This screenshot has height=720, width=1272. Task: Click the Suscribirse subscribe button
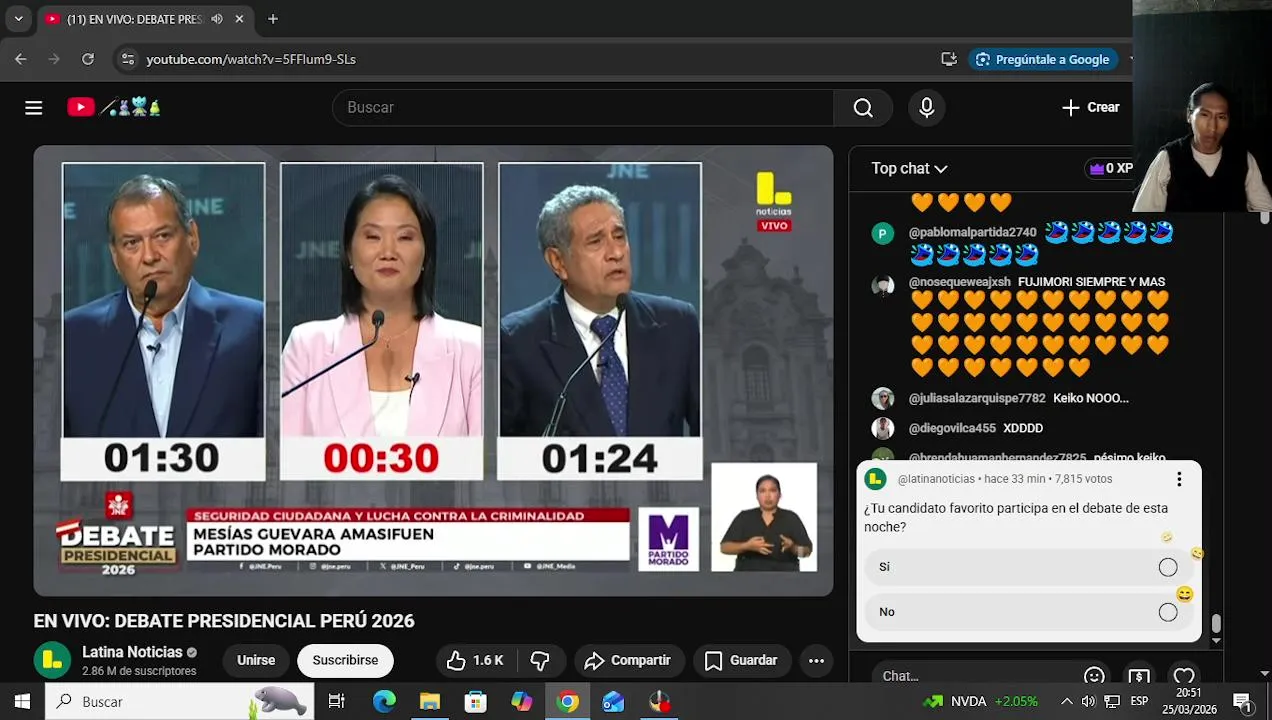(345, 660)
